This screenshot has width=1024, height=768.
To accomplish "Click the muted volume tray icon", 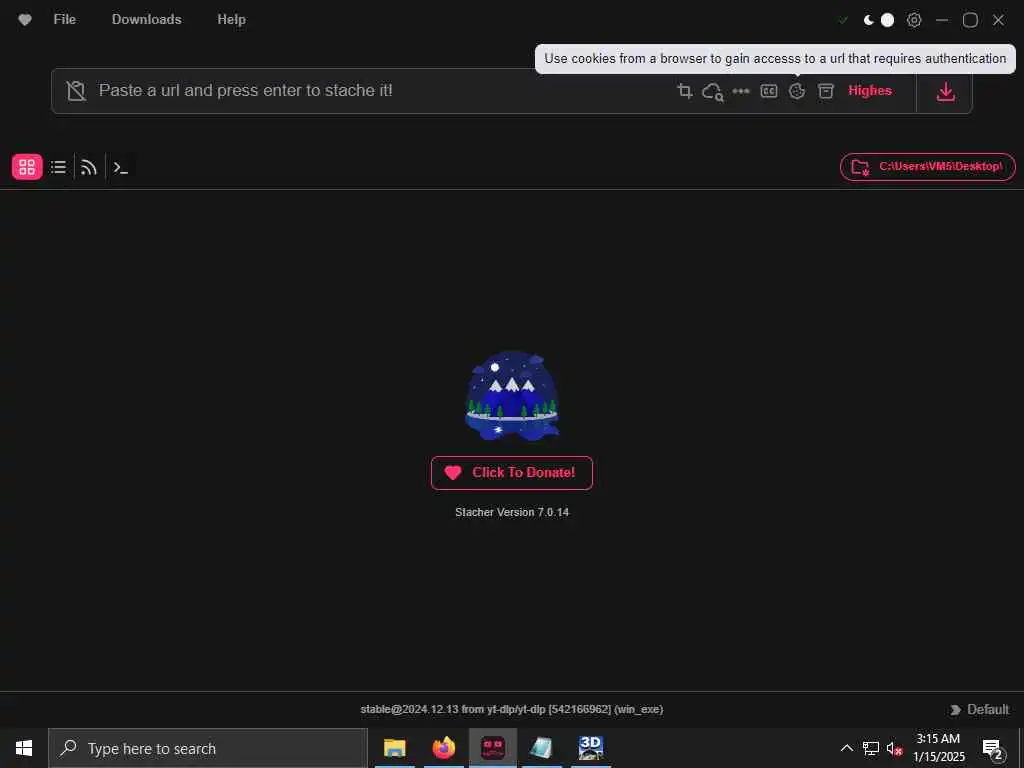I will click(894, 748).
